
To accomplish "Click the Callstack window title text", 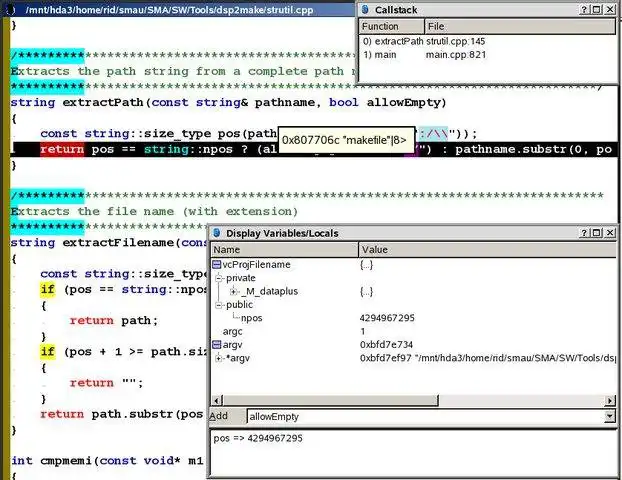I will click(x=396, y=10).
